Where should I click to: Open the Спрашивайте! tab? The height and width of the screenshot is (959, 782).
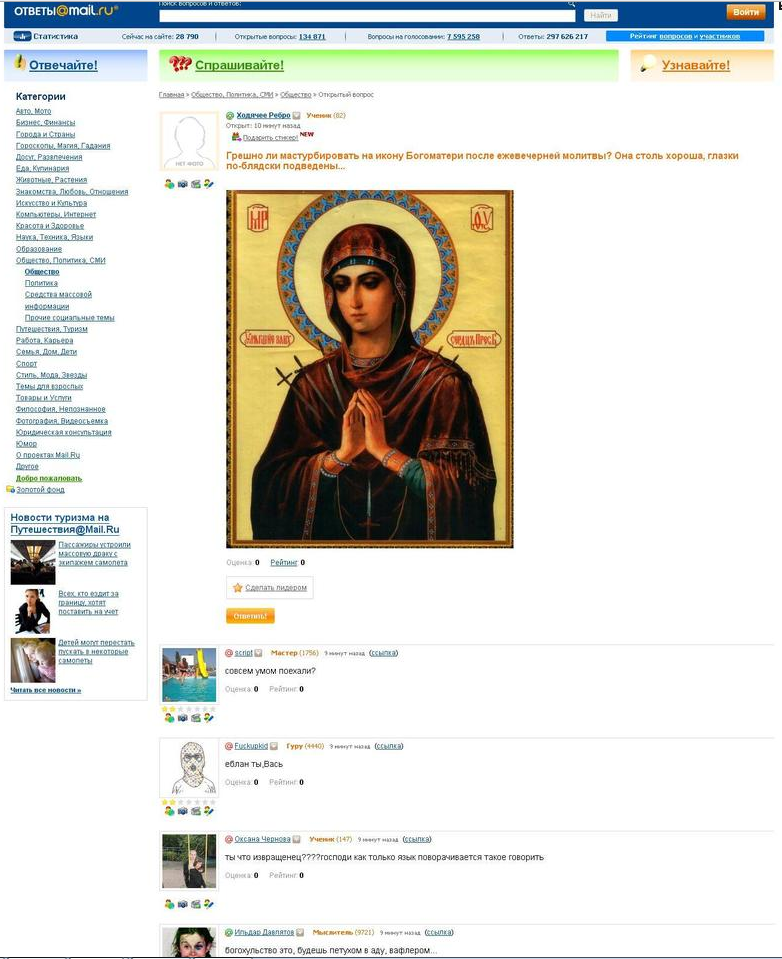pos(239,65)
